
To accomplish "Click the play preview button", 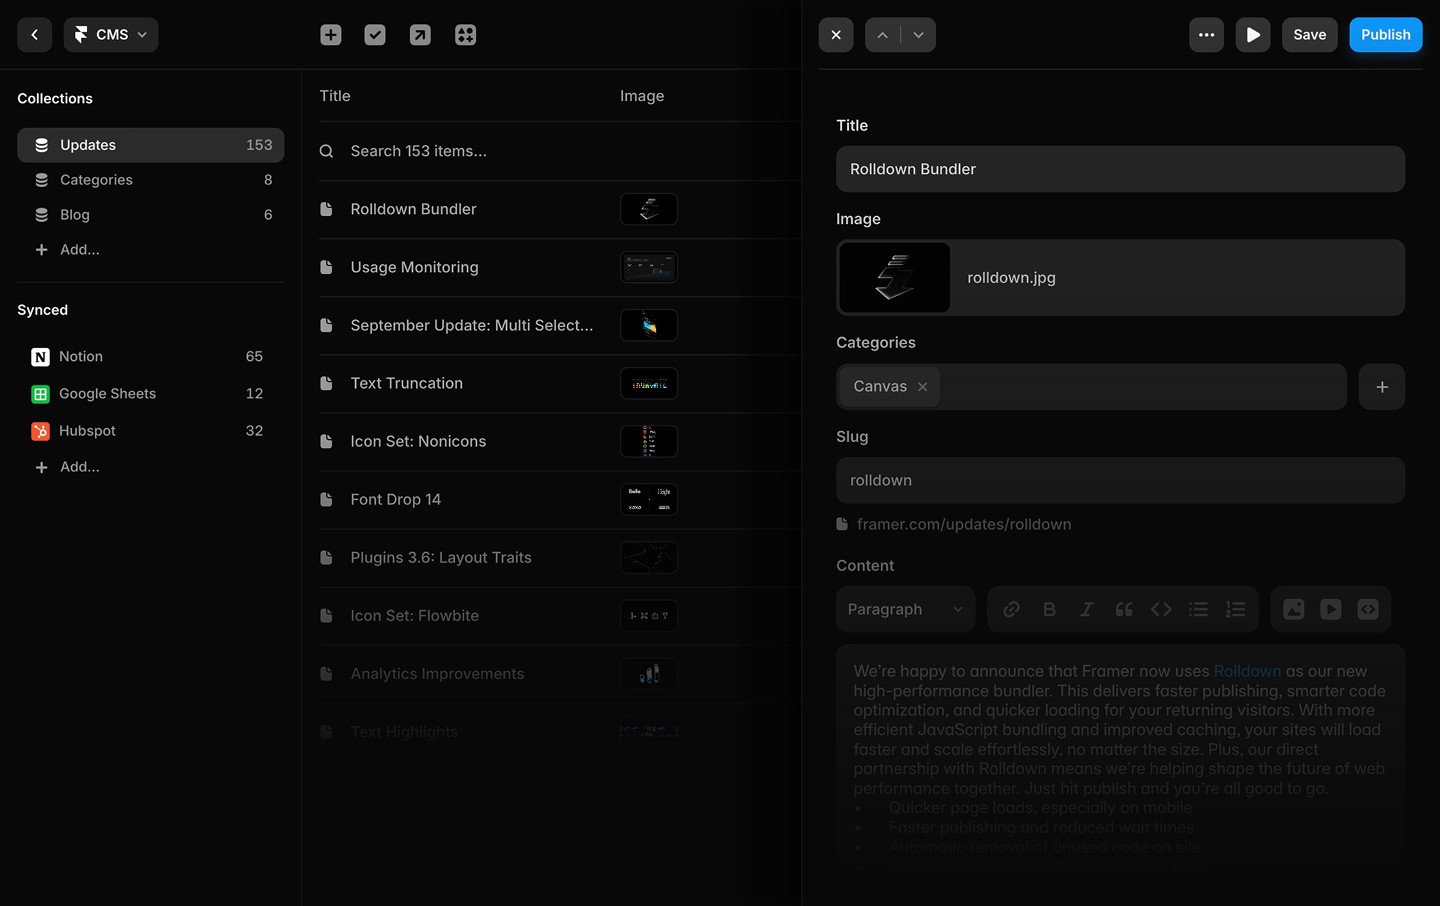I will 1253,35.
